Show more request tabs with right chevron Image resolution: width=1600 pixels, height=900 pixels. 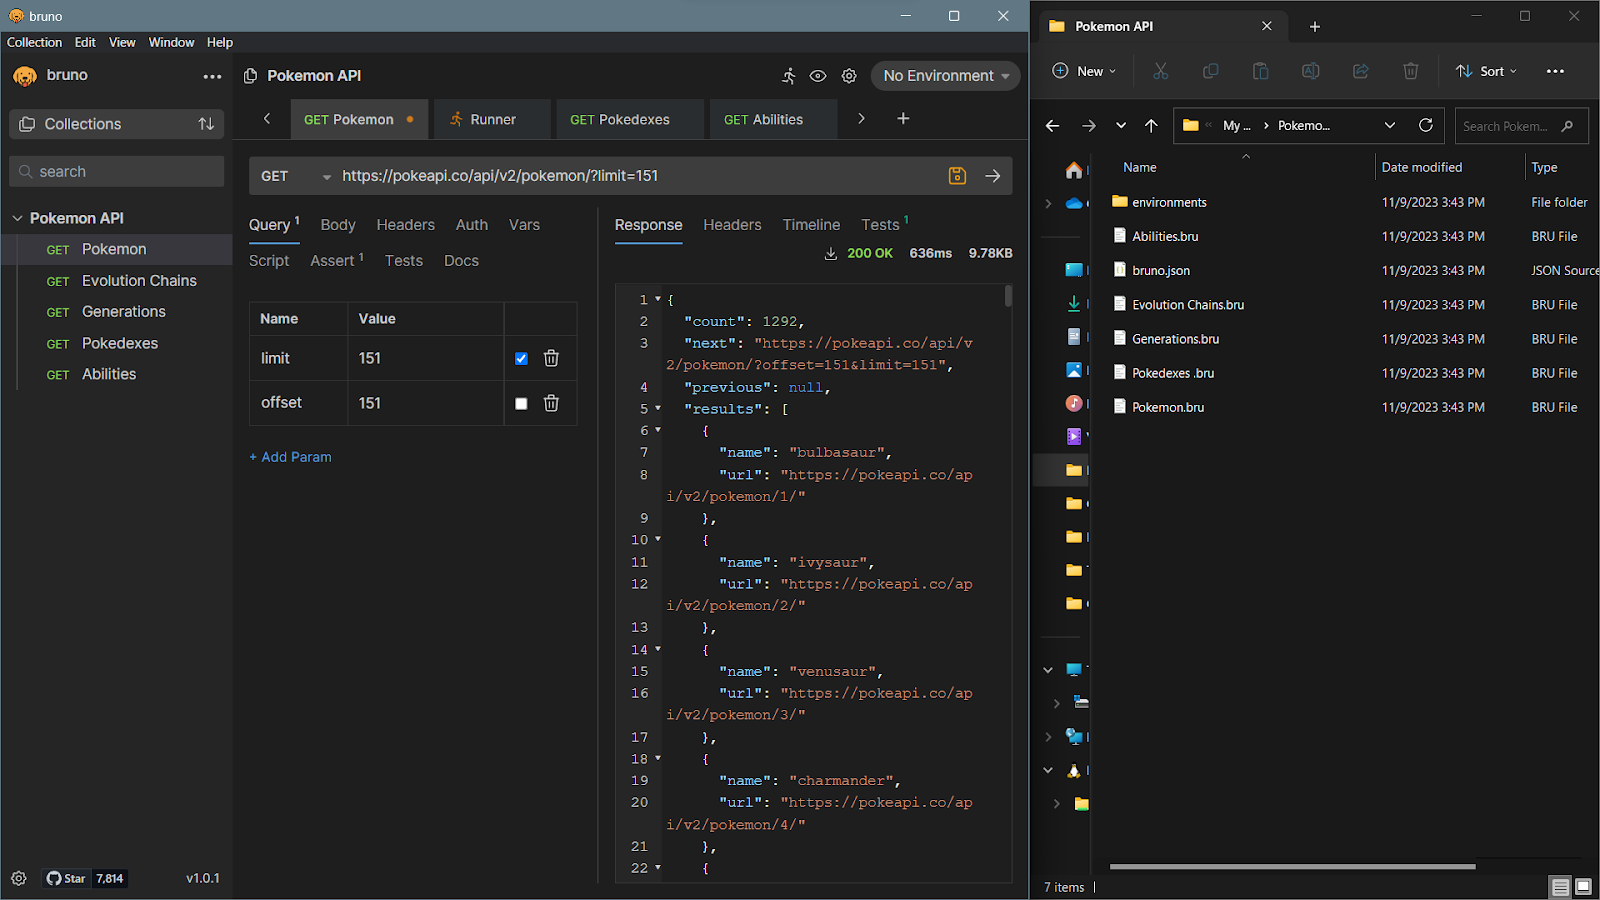pos(861,118)
